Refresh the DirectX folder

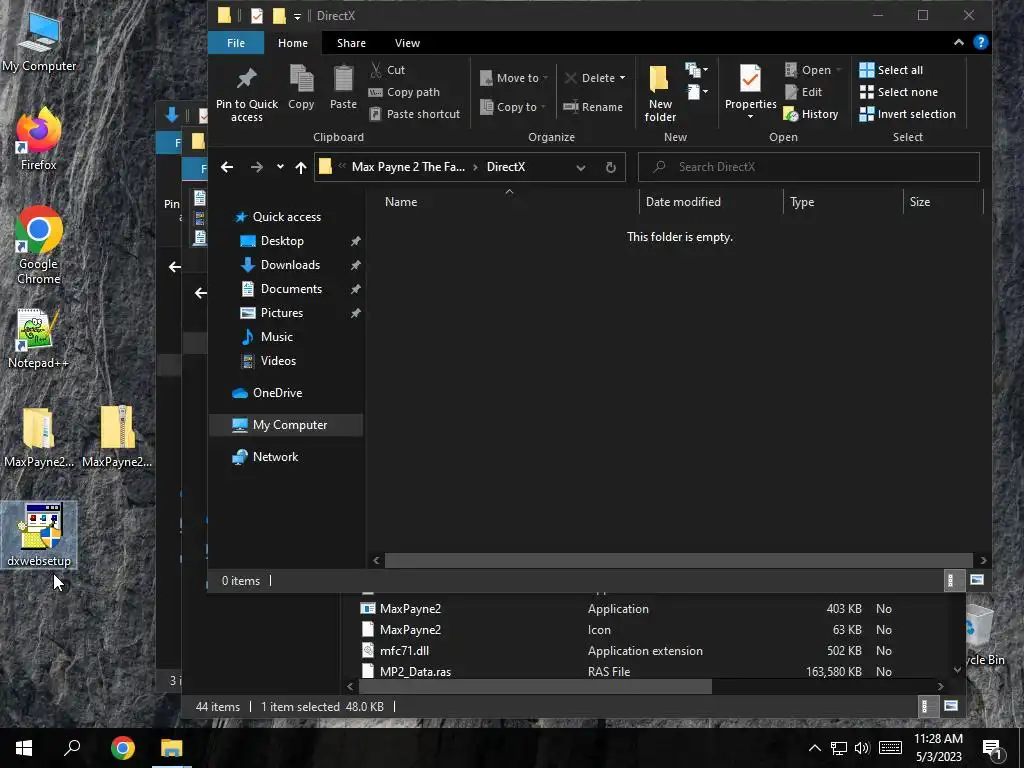(611, 168)
